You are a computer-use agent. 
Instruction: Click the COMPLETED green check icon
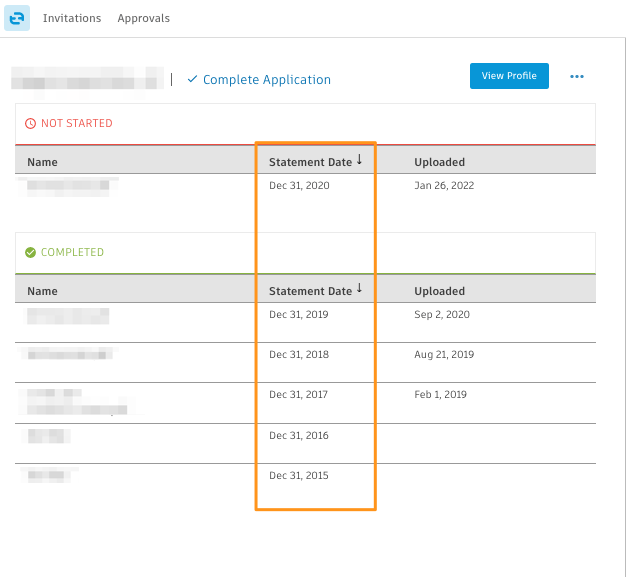coord(30,252)
